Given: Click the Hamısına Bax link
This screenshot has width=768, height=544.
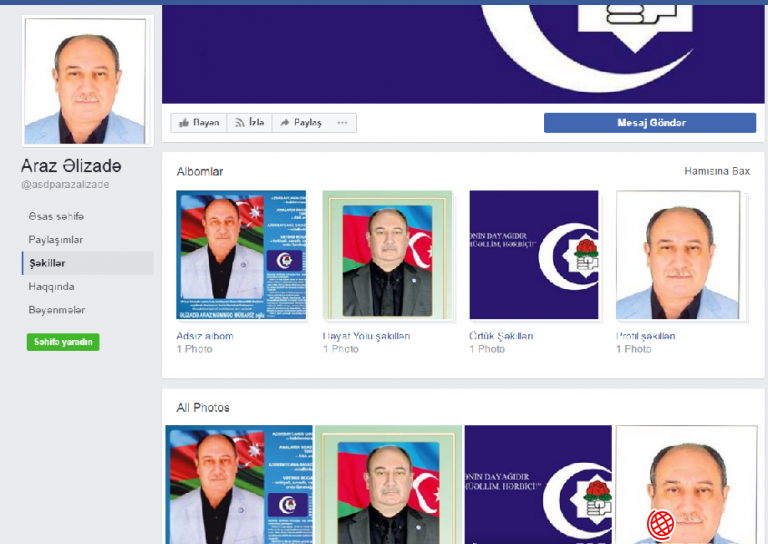Looking at the screenshot, I should [716, 171].
